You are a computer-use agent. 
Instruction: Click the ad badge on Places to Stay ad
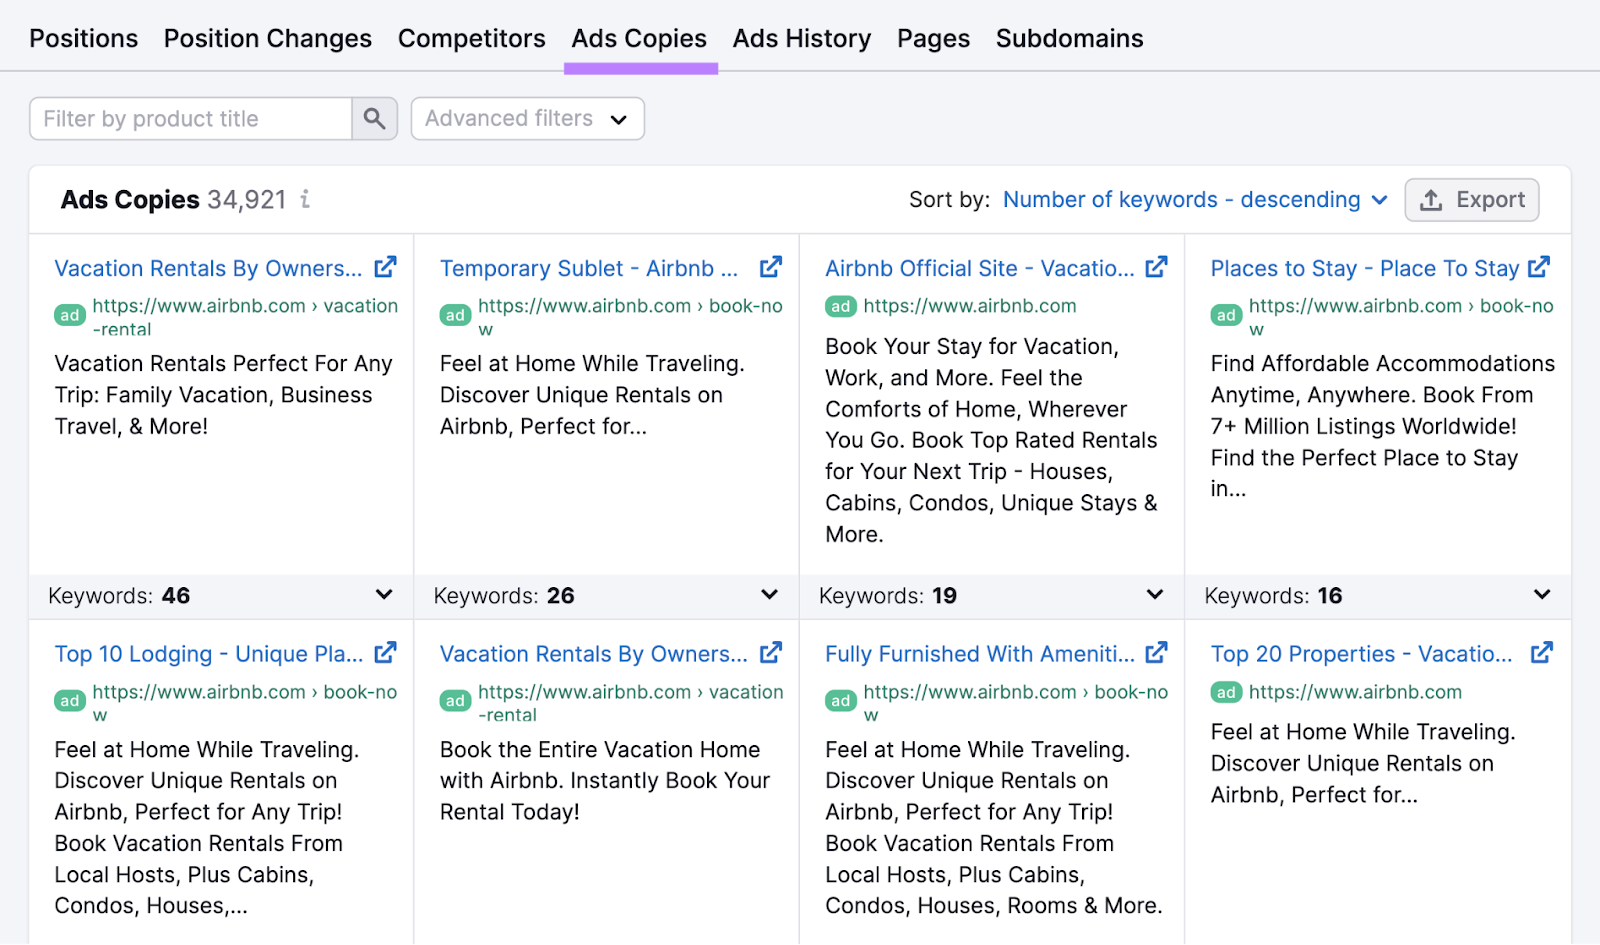point(1226,316)
